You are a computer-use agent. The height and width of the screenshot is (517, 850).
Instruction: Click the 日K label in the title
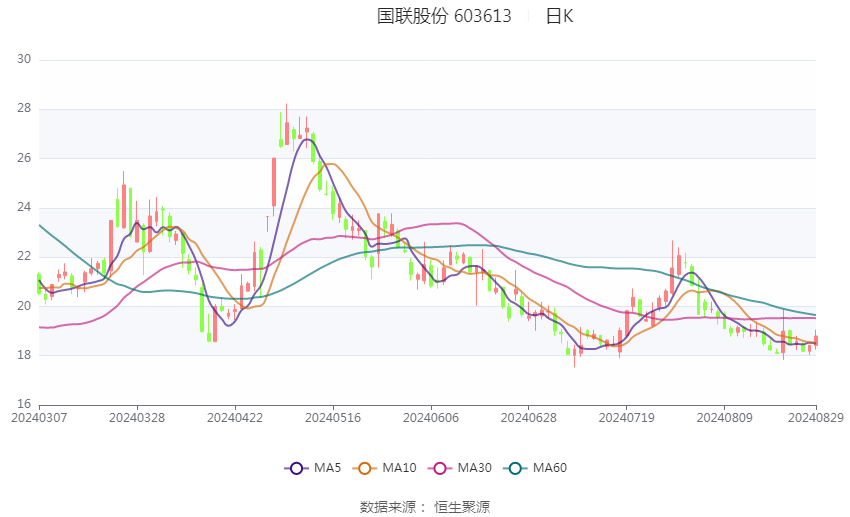click(559, 16)
